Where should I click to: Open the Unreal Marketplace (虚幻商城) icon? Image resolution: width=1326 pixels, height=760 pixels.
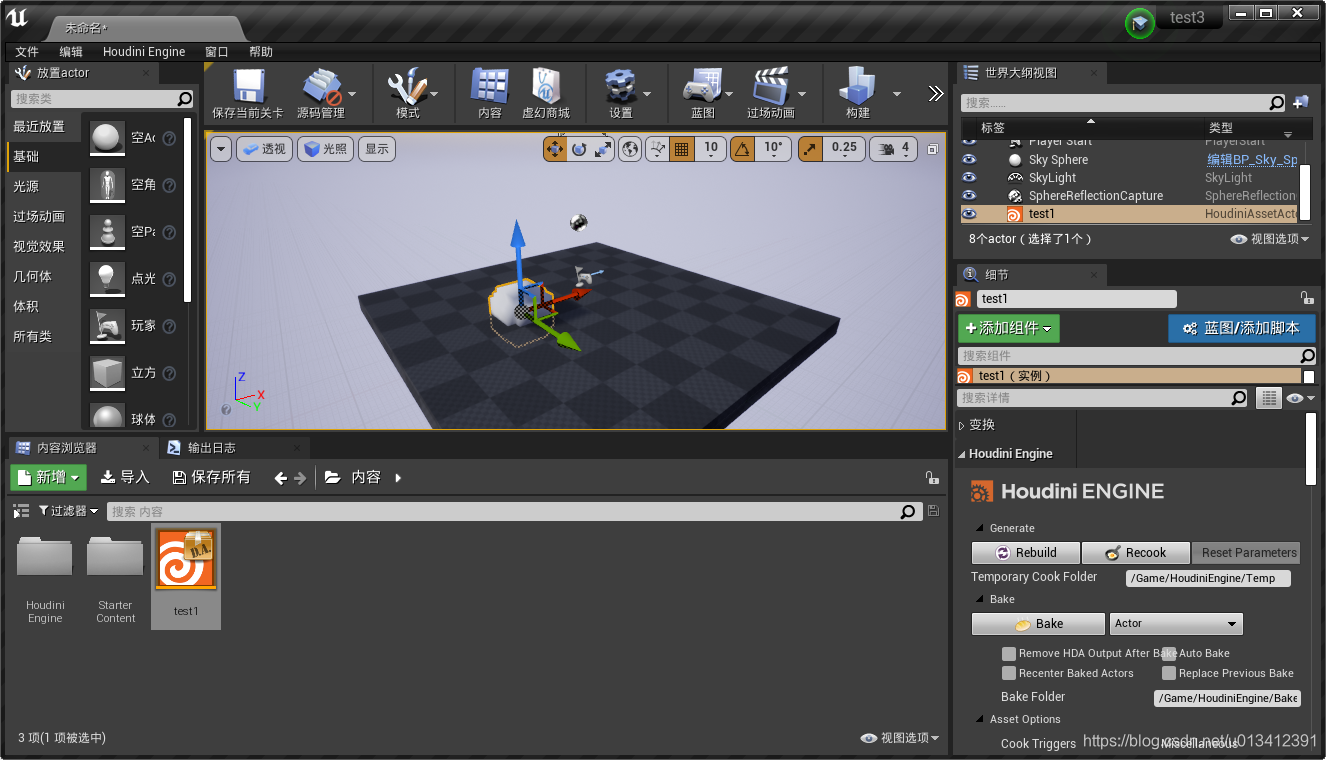[546, 87]
